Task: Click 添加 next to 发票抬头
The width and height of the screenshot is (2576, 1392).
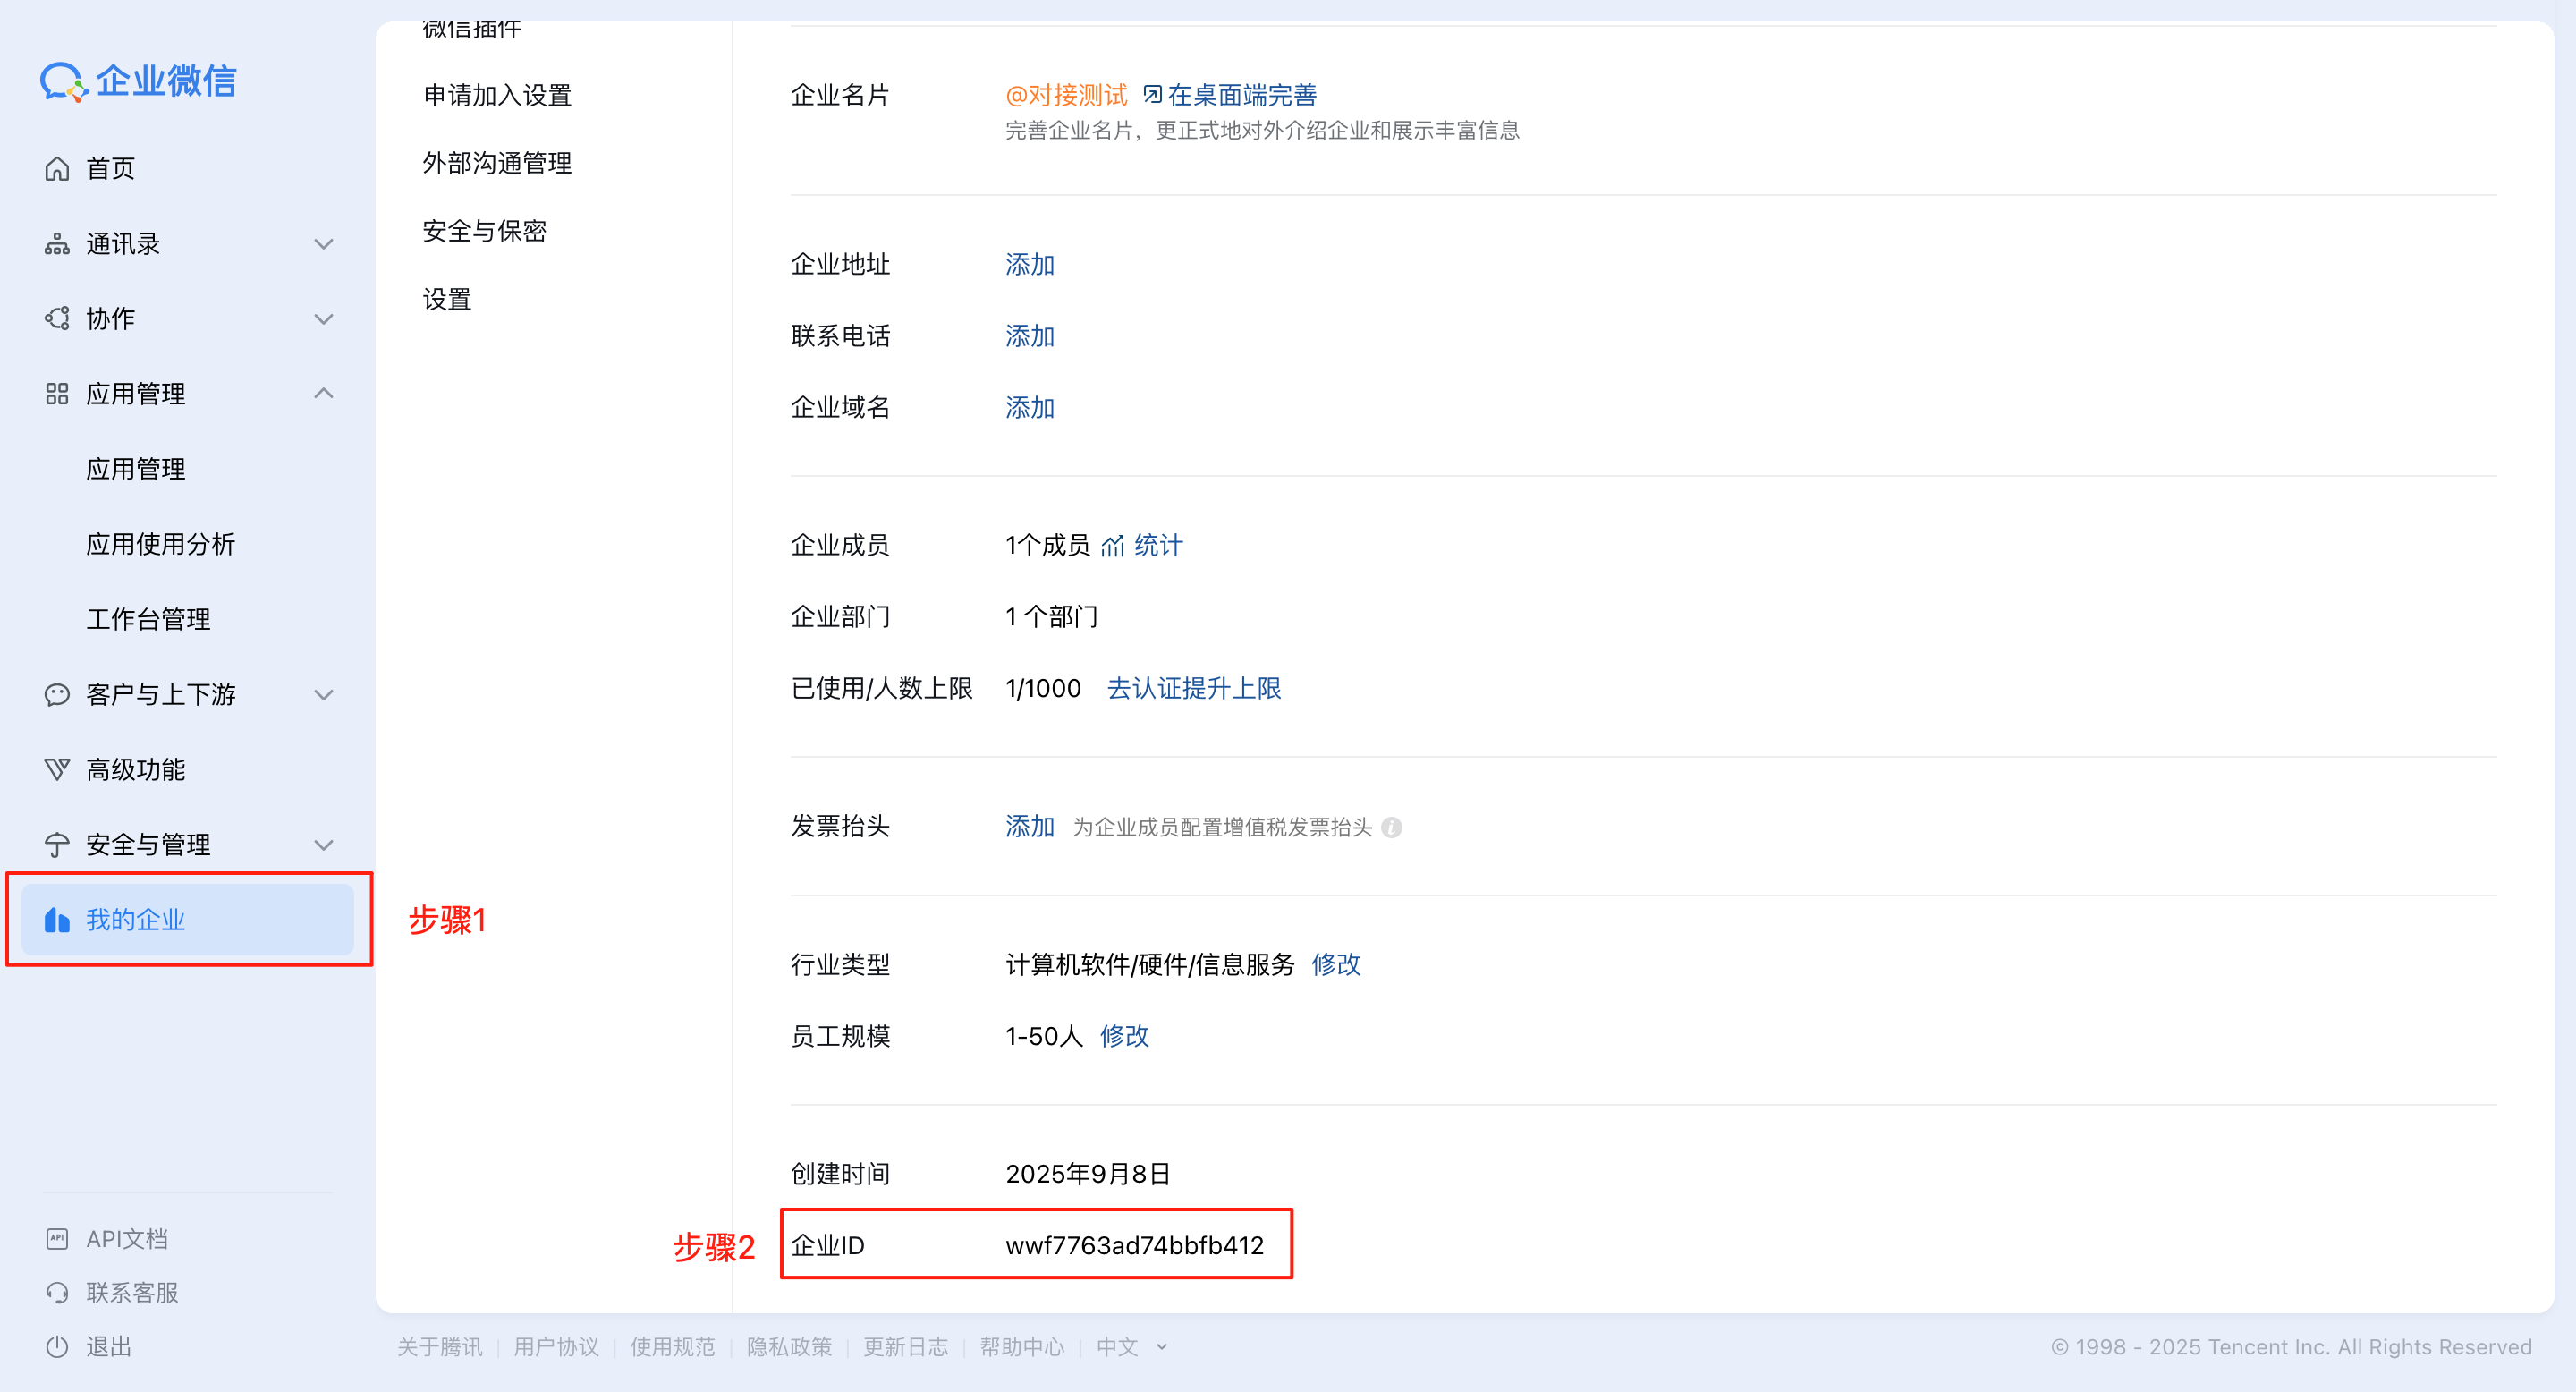Action: (x=1030, y=827)
